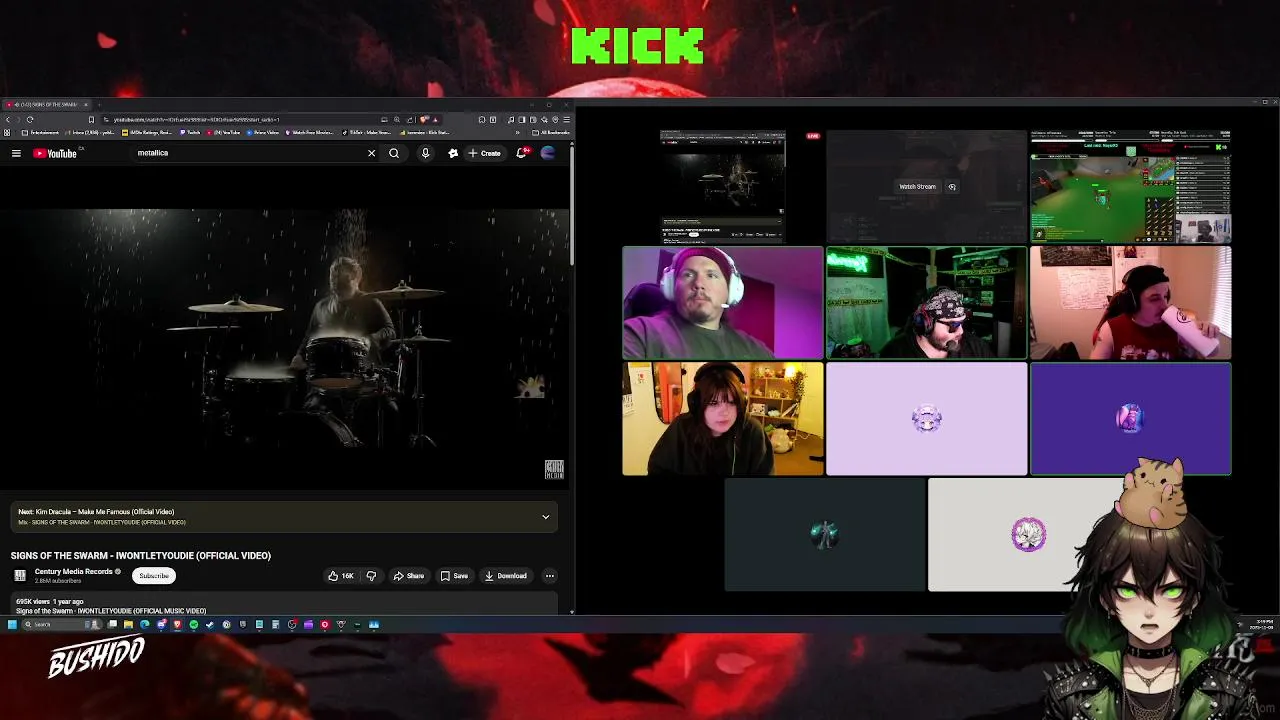Select the Signs of the Swarm browser tab
1280x720 pixels.
pyautogui.click(x=46, y=104)
